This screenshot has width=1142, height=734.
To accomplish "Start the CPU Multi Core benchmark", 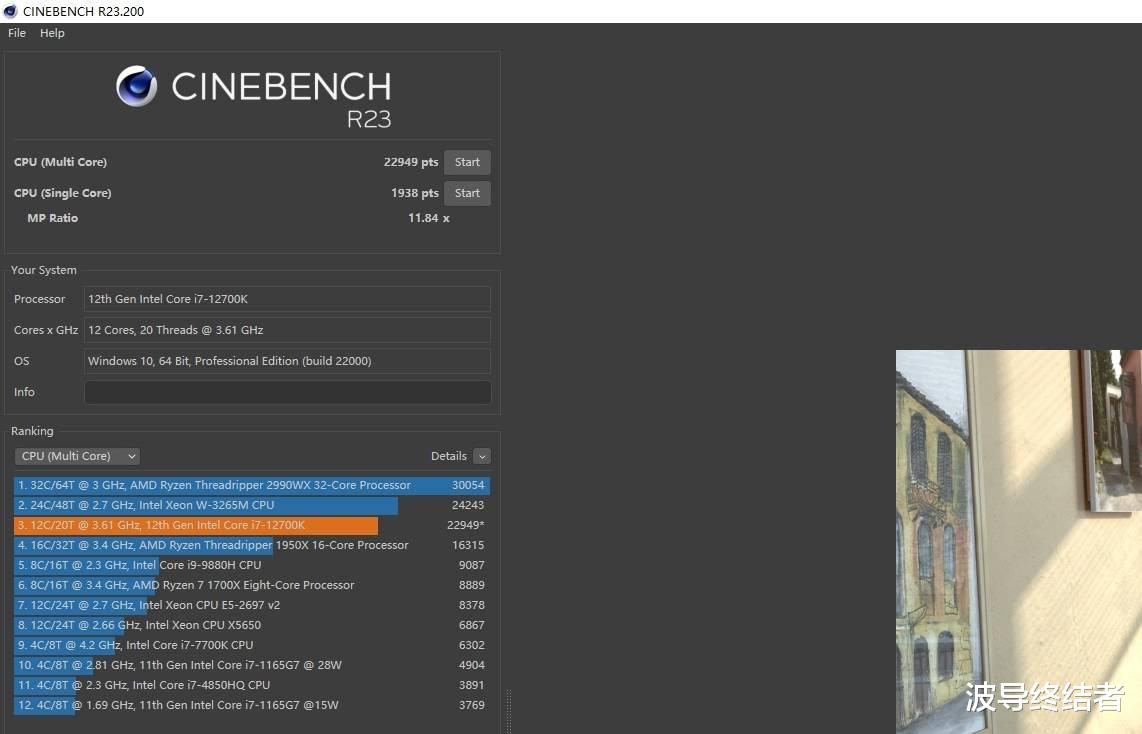I will (x=466, y=161).
